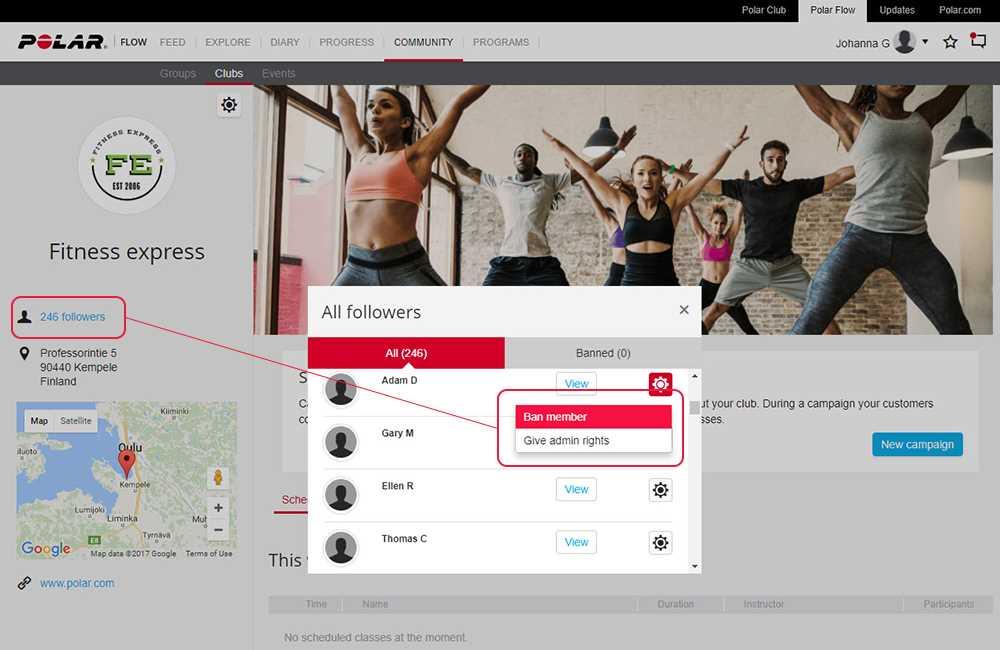
Task: Zoom out on the map
Action: 218,530
